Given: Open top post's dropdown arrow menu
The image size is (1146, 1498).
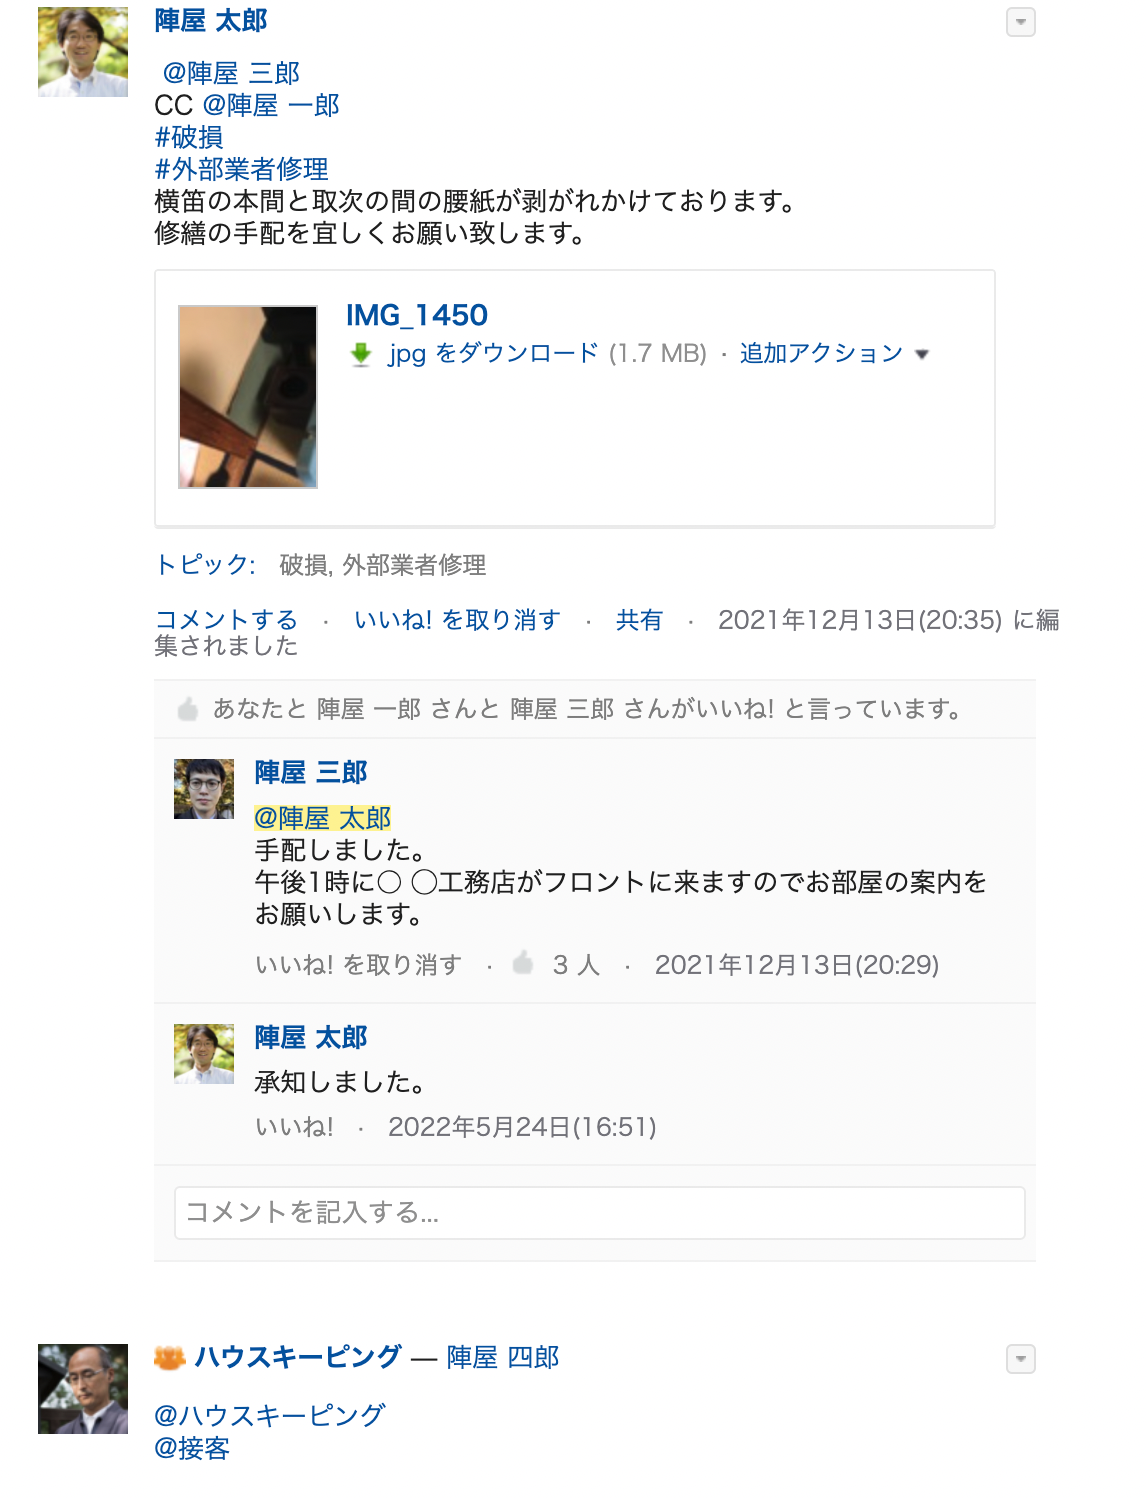Looking at the screenshot, I should (x=1021, y=22).
